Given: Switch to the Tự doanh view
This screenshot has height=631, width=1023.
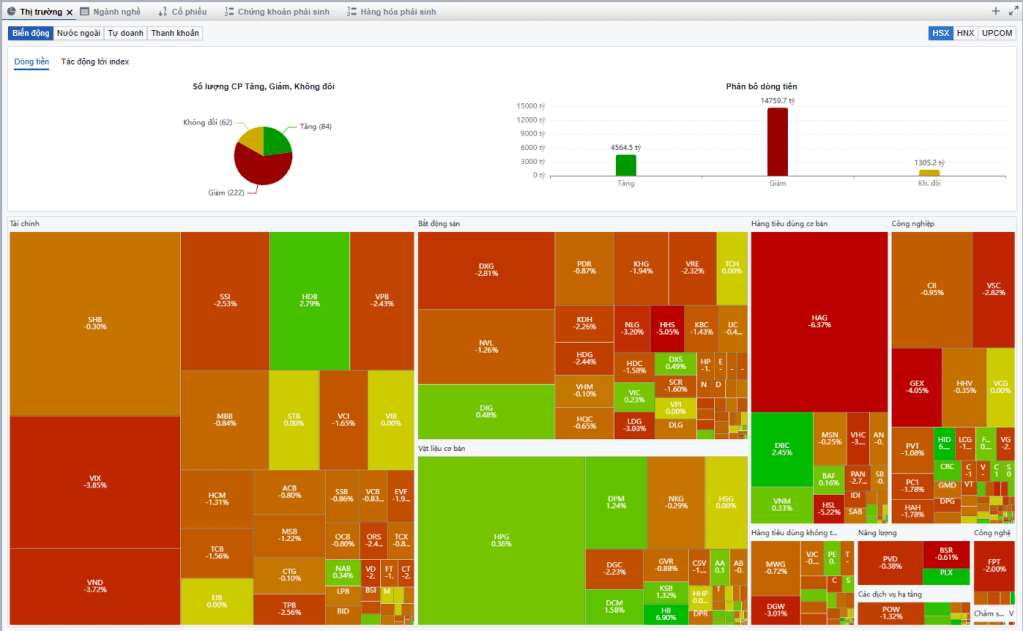Looking at the screenshot, I should tap(125, 33).
